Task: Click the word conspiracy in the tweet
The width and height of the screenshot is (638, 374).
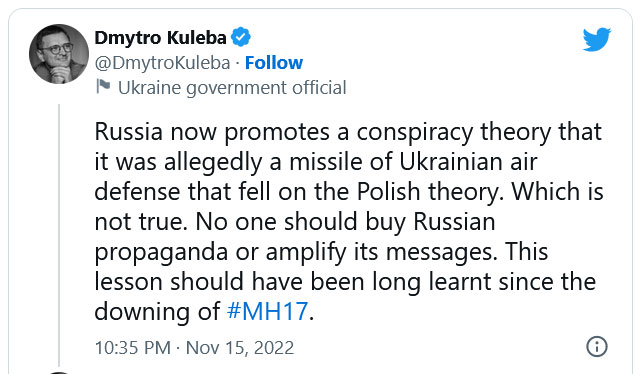Action: pos(415,133)
